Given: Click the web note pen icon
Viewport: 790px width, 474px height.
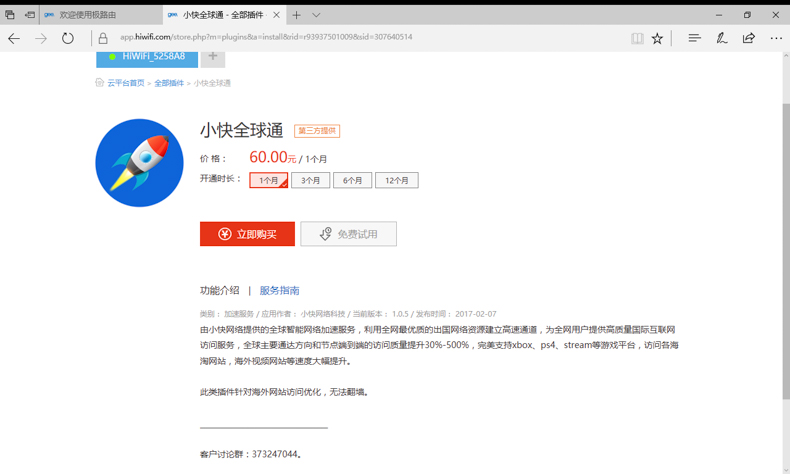Looking at the screenshot, I should click(721, 38).
